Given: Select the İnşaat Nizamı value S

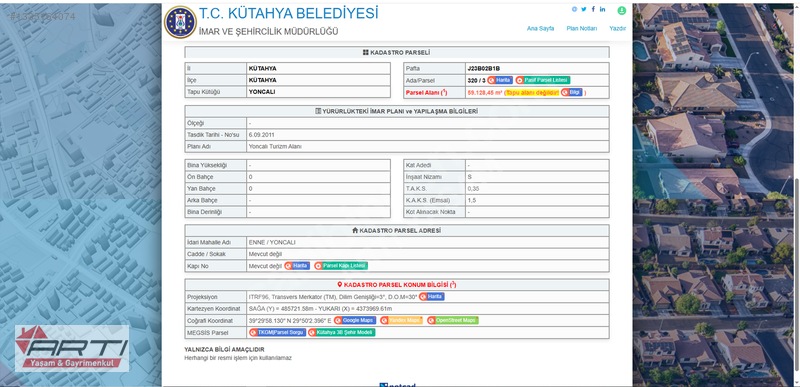Looking at the screenshot, I should (x=469, y=177).
